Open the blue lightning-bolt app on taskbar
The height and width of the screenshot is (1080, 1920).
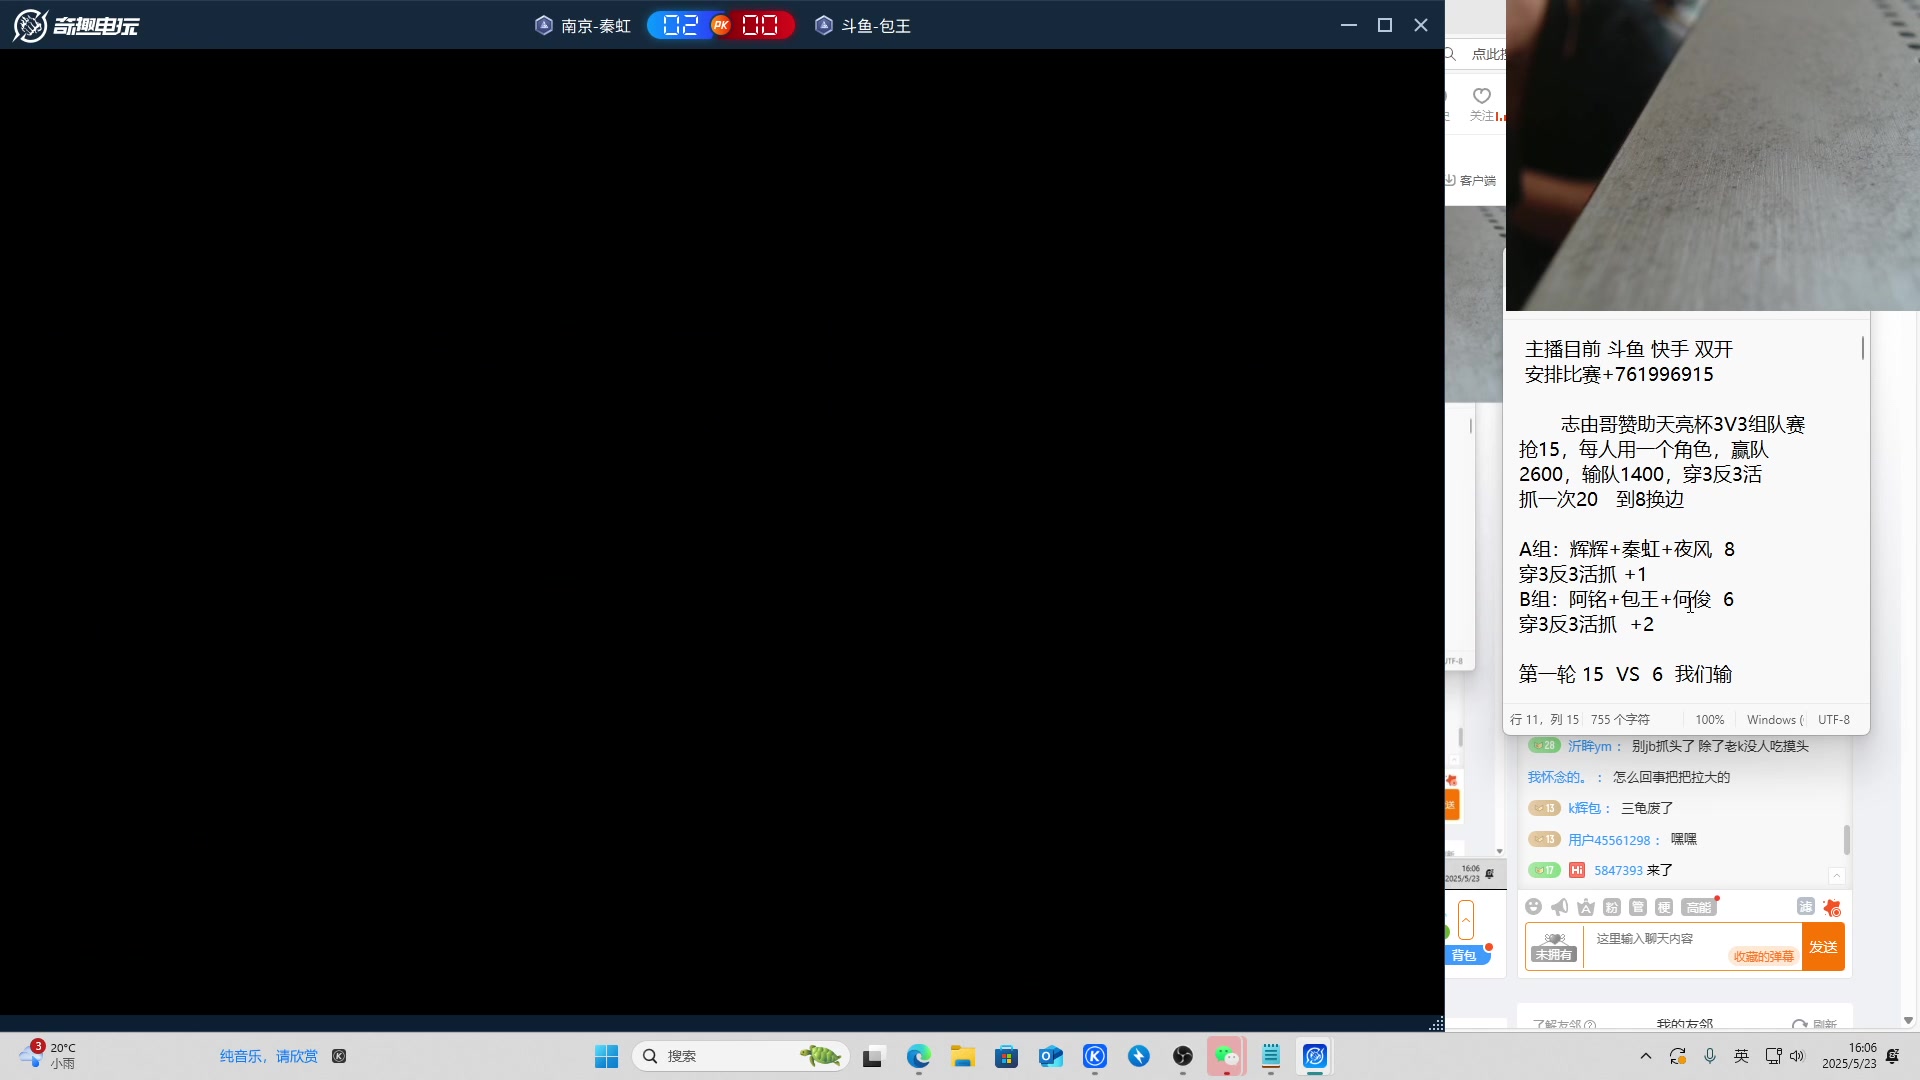coord(1139,1056)
